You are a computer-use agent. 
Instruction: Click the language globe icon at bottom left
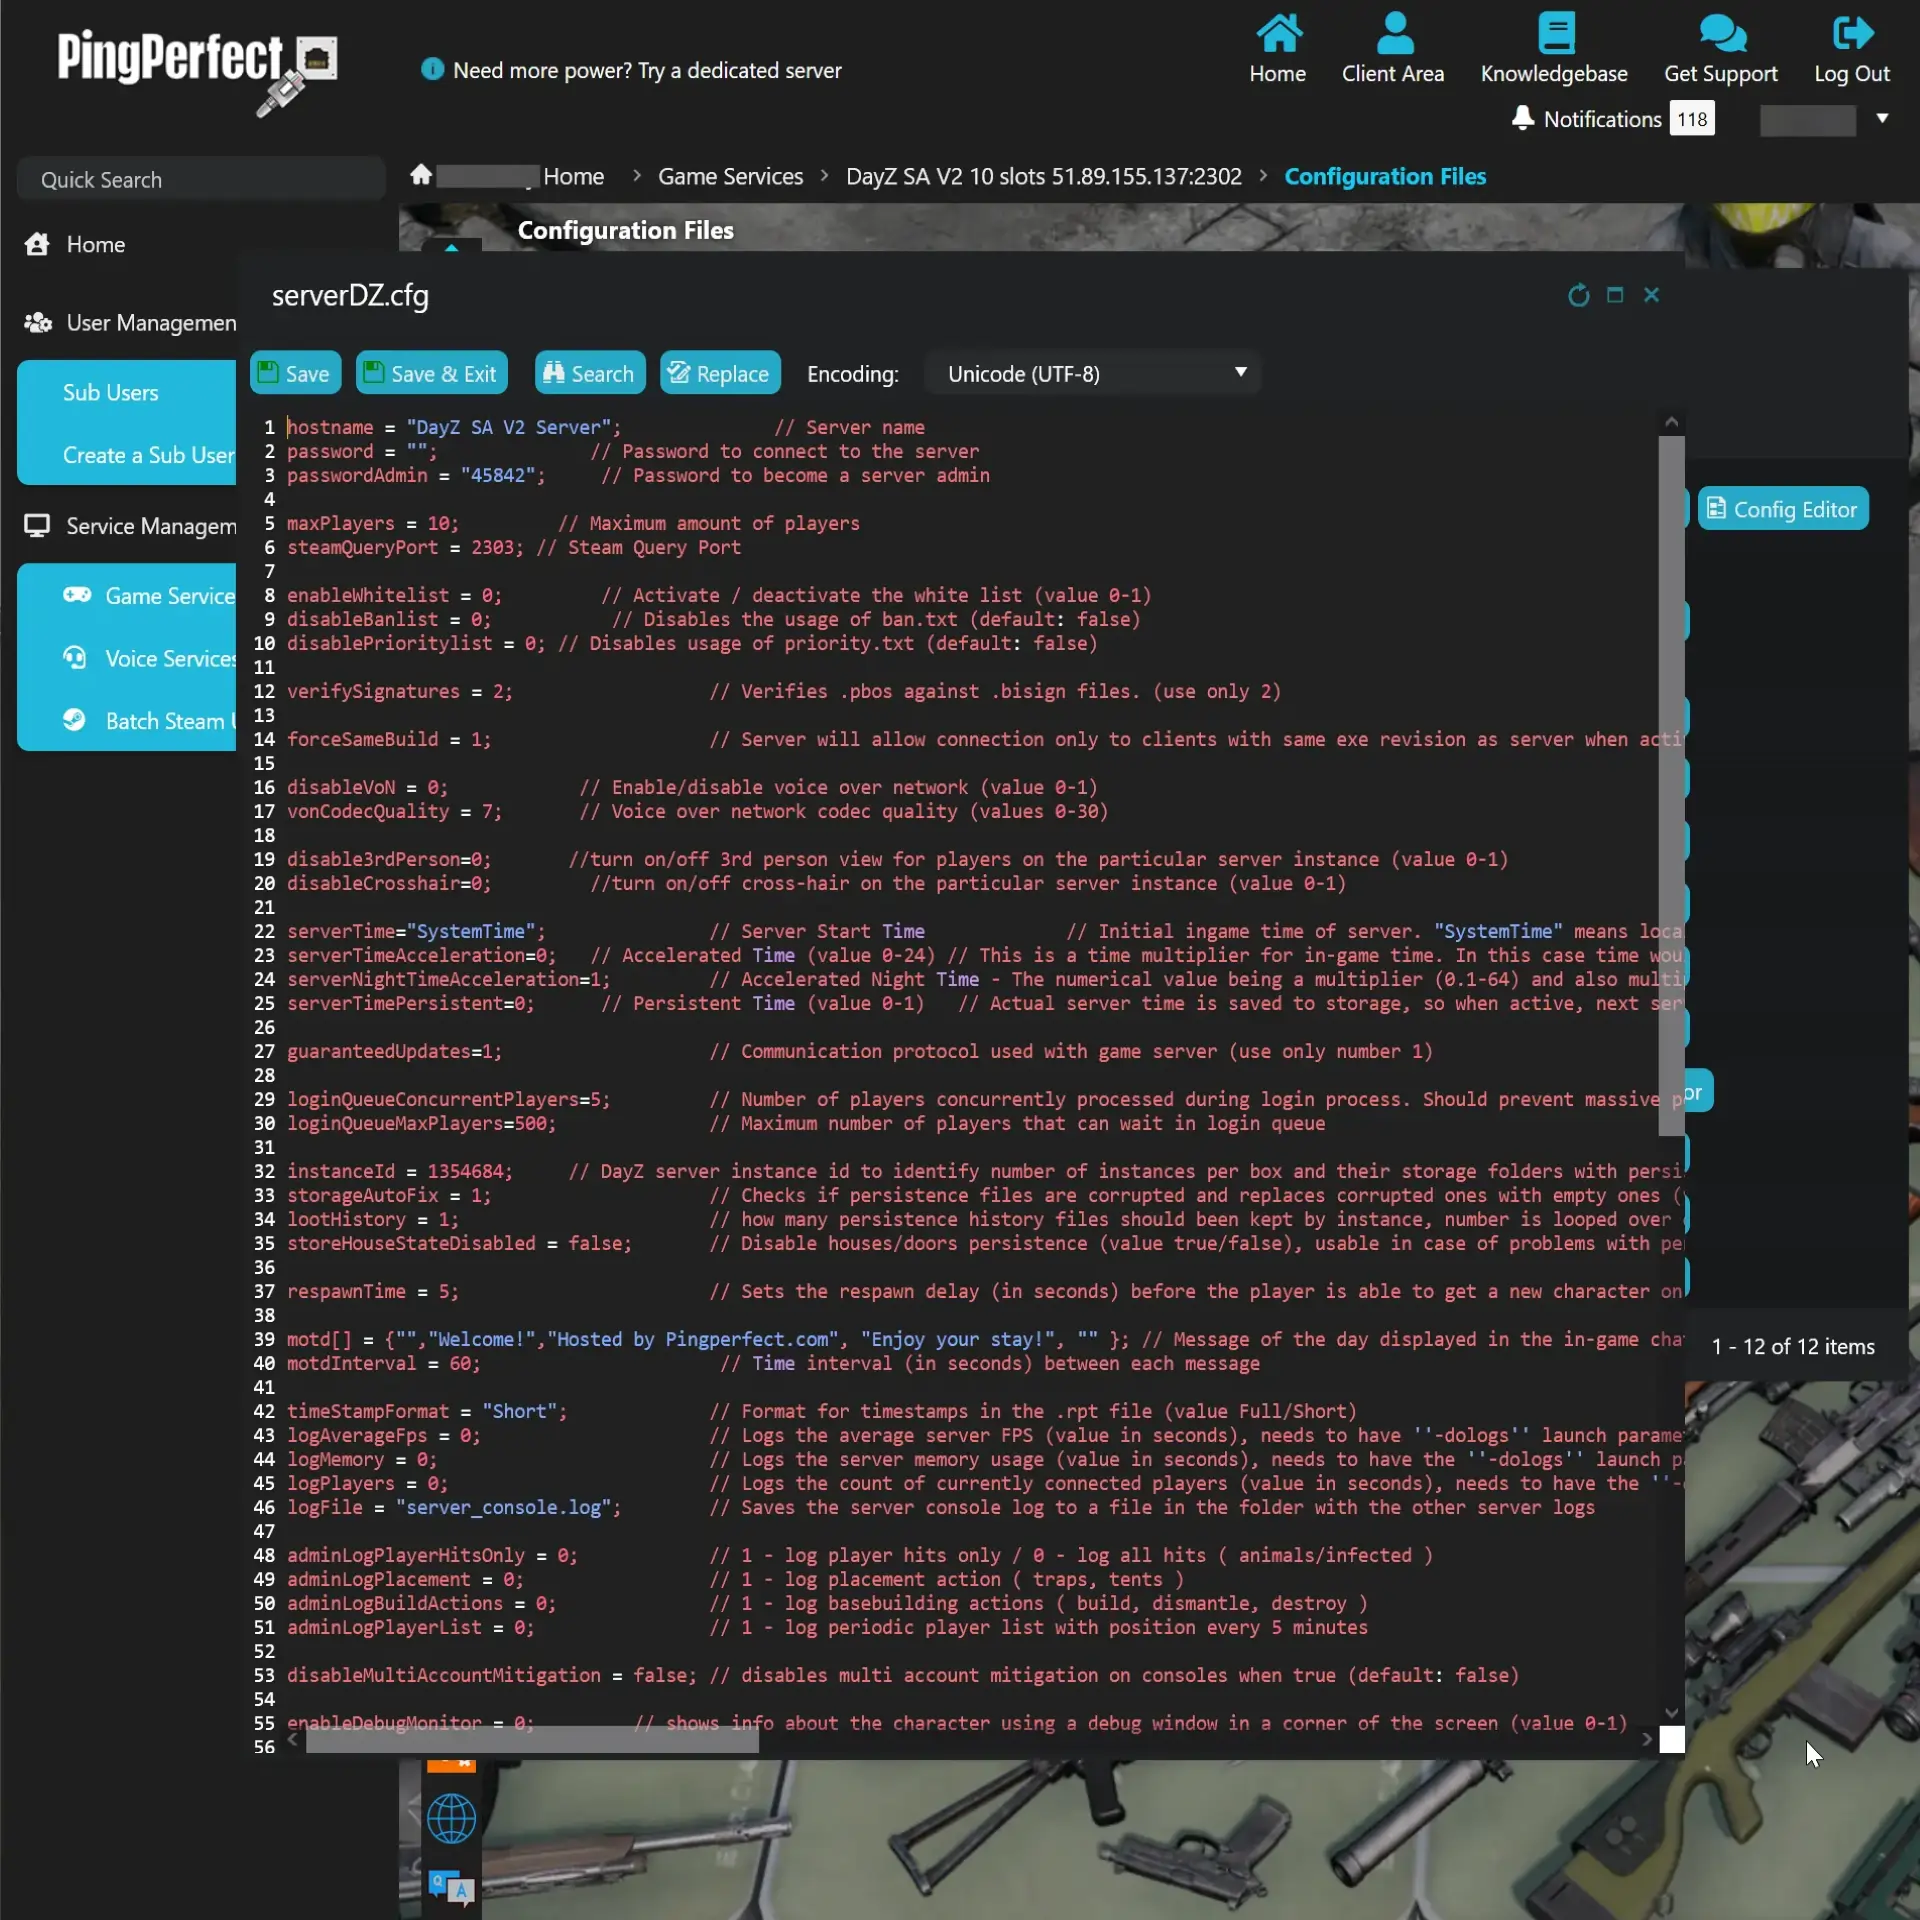(x=451, y=1819)
